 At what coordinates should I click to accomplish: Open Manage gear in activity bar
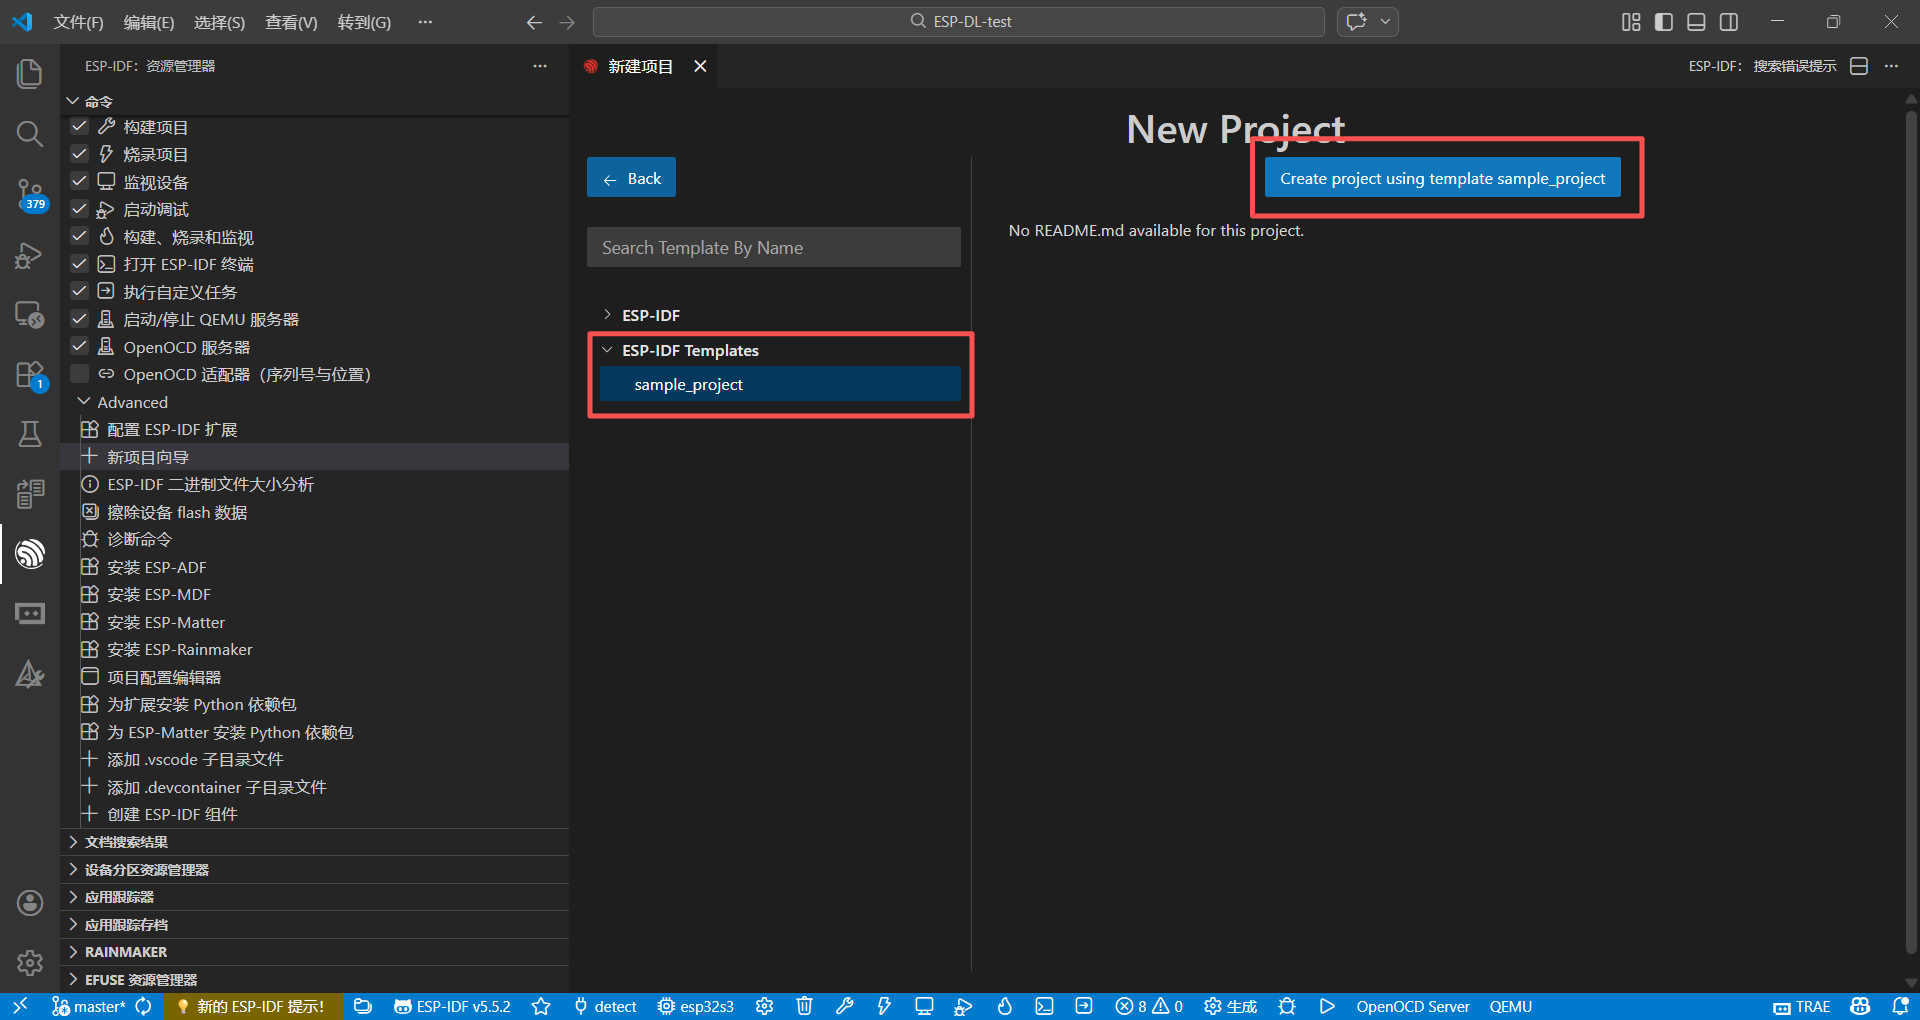click(x=30, y=963)
